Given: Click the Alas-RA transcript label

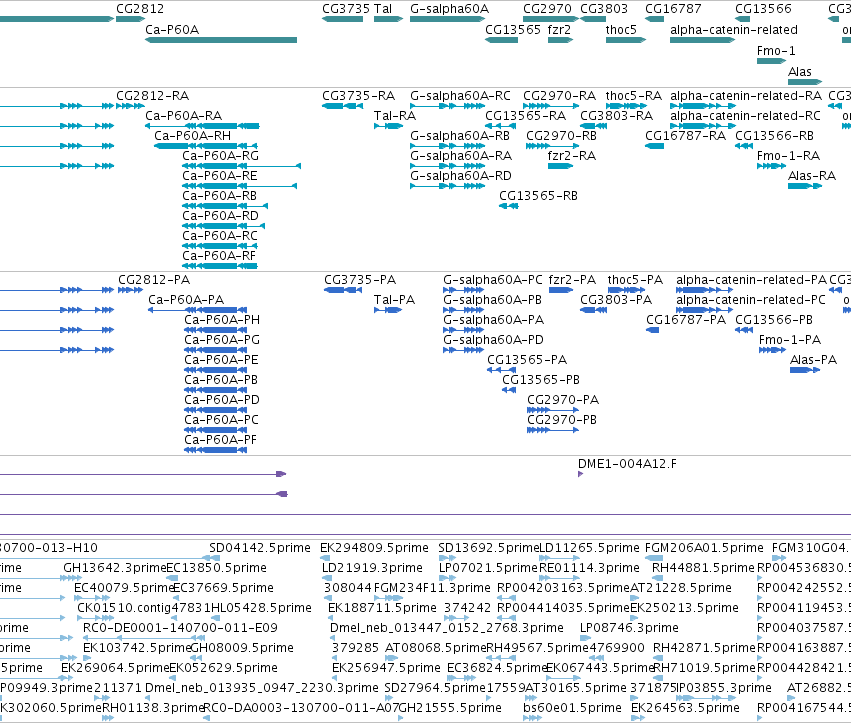Looking at the screenshot, I should (812, 176).
